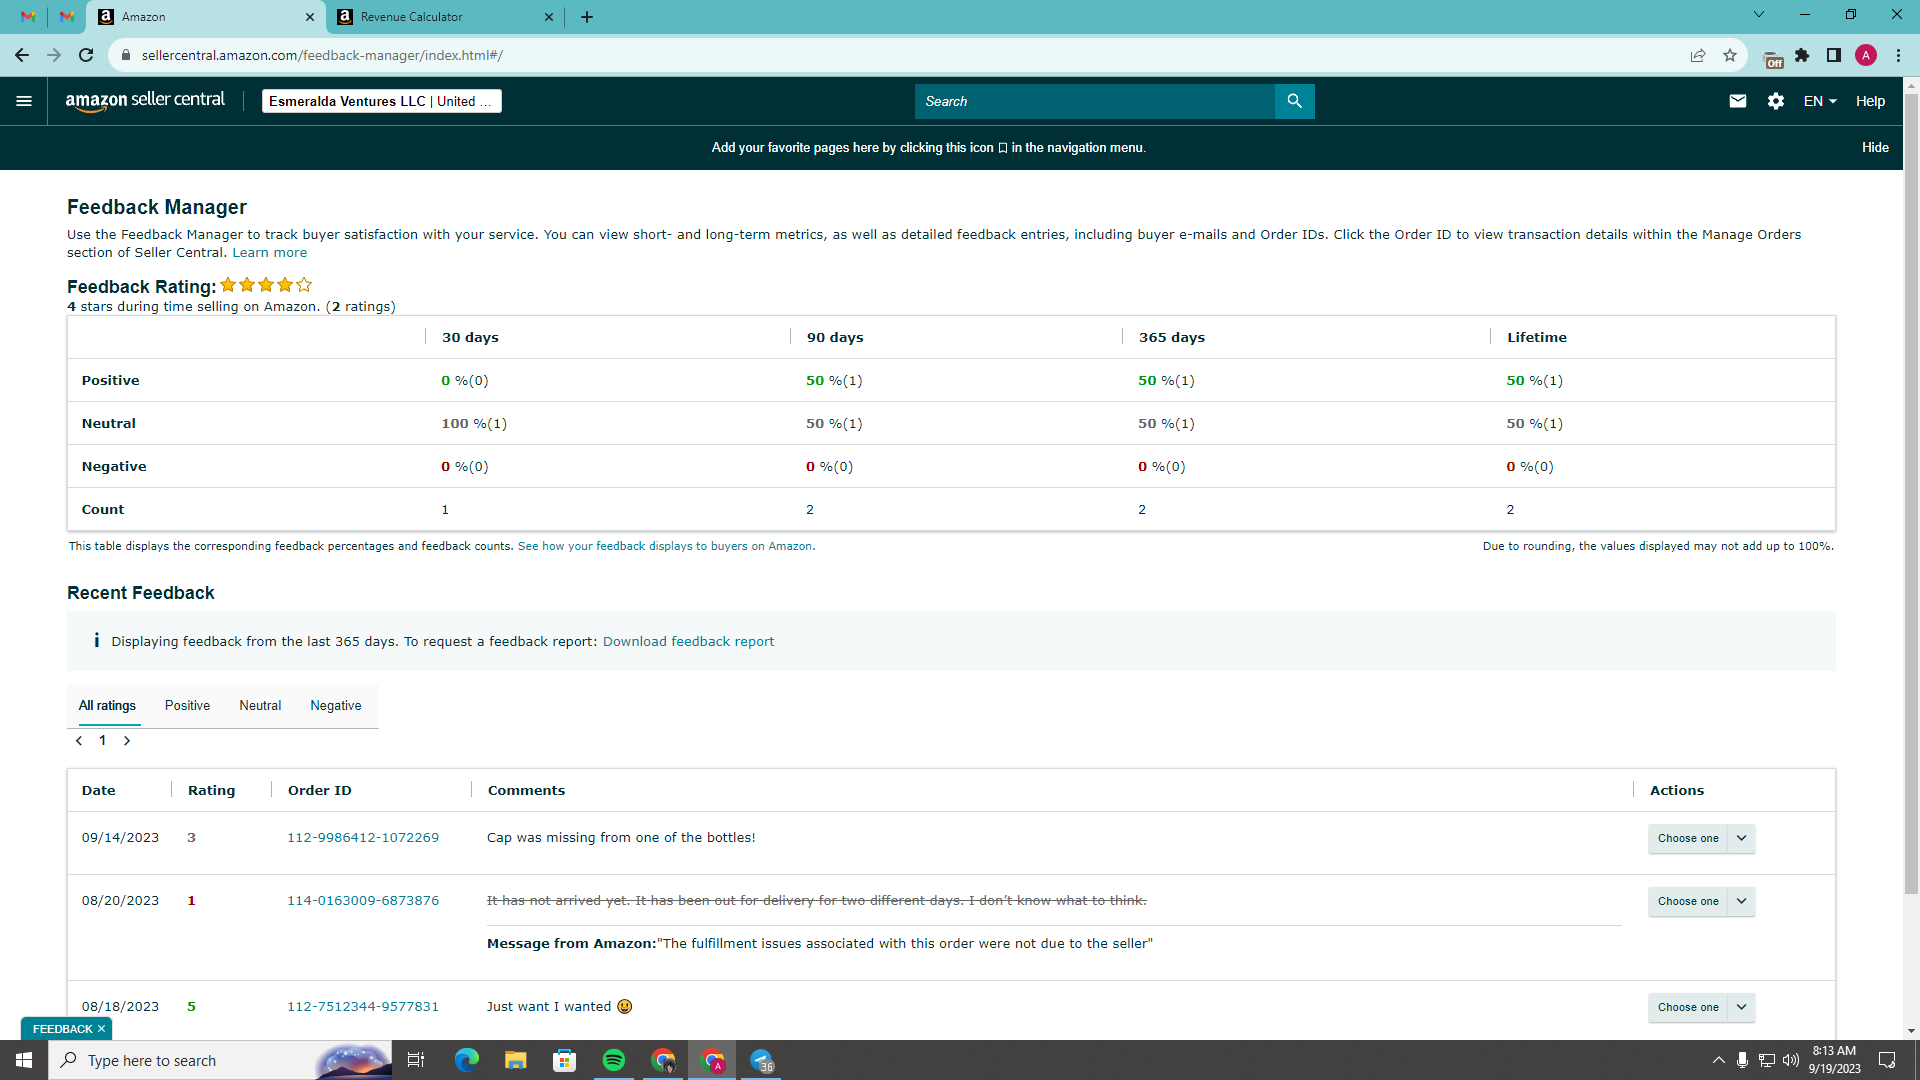Open a new browser tab with plus icon

pyautogui.click(x=587, y=17)
